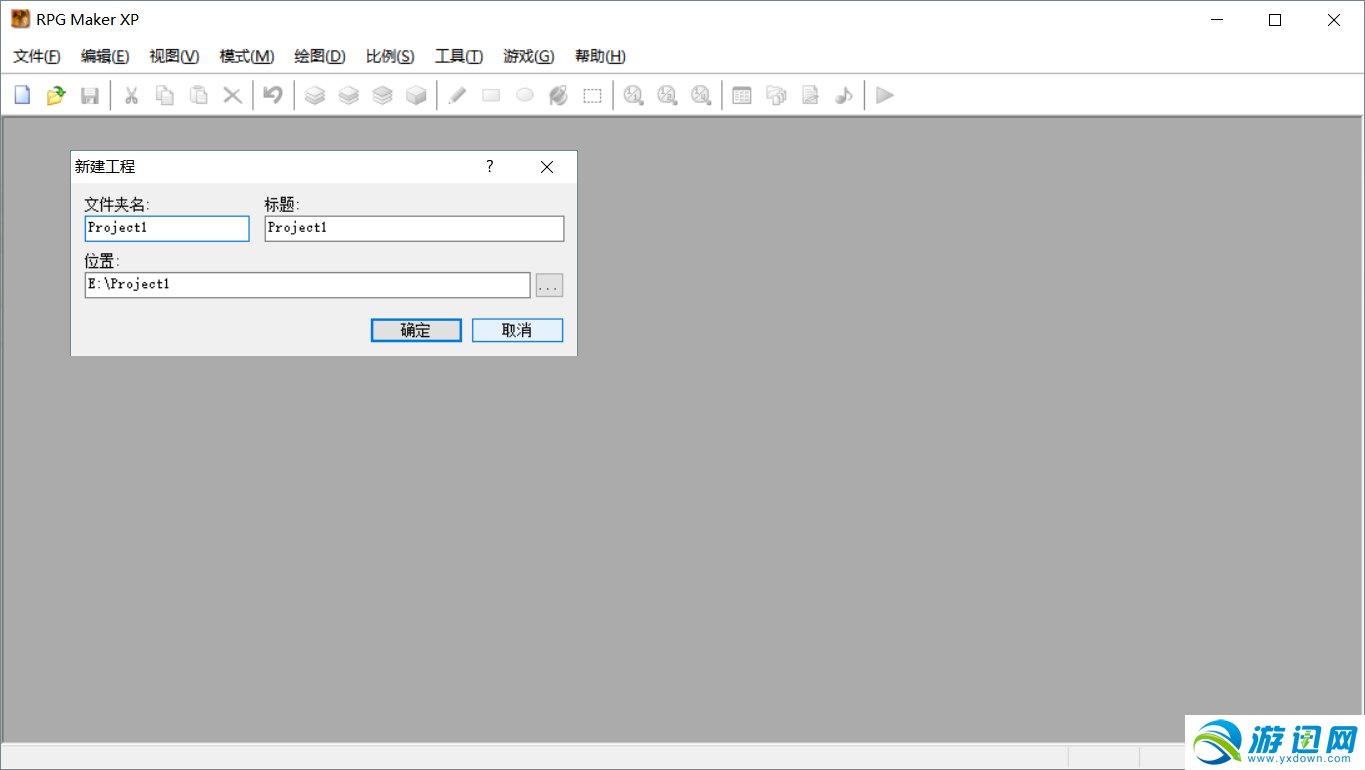Image resolution: width=1365 pixels, height=770 pixels.
Task: Set zoom to 1:2 magnifier icon
Action: [667, 95]
